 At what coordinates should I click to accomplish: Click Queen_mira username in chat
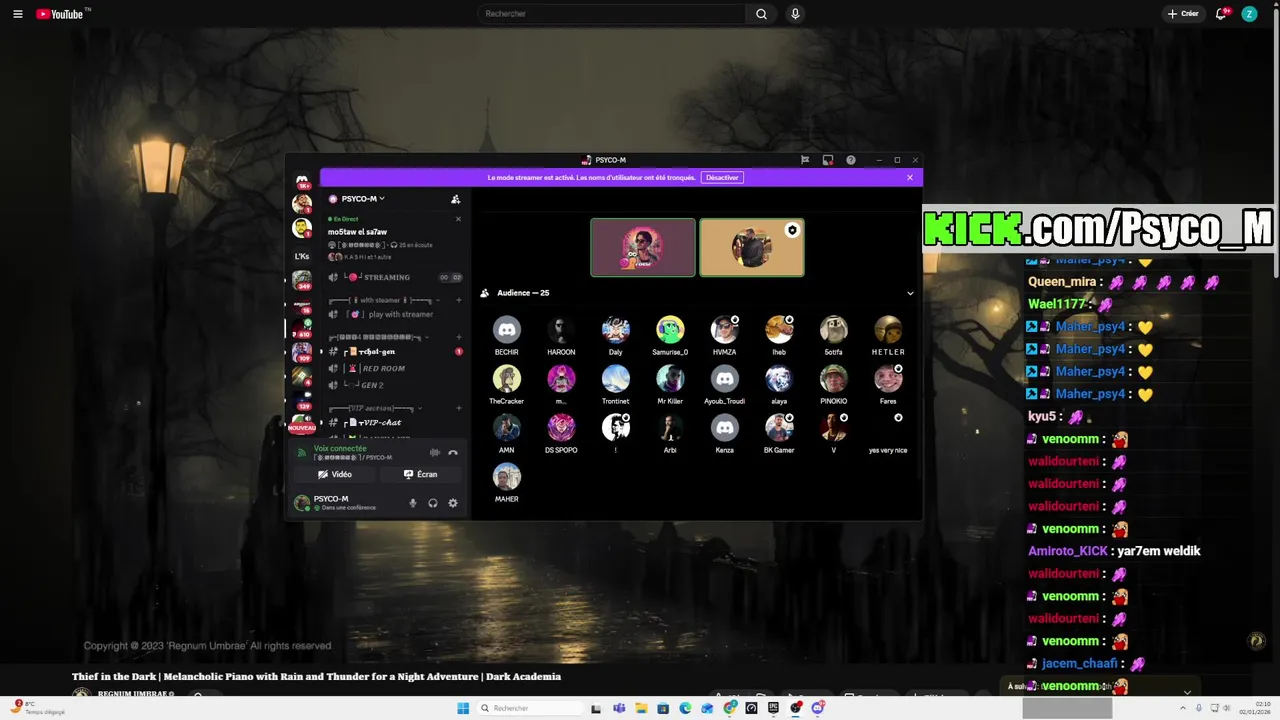(x=1064, y=282)
